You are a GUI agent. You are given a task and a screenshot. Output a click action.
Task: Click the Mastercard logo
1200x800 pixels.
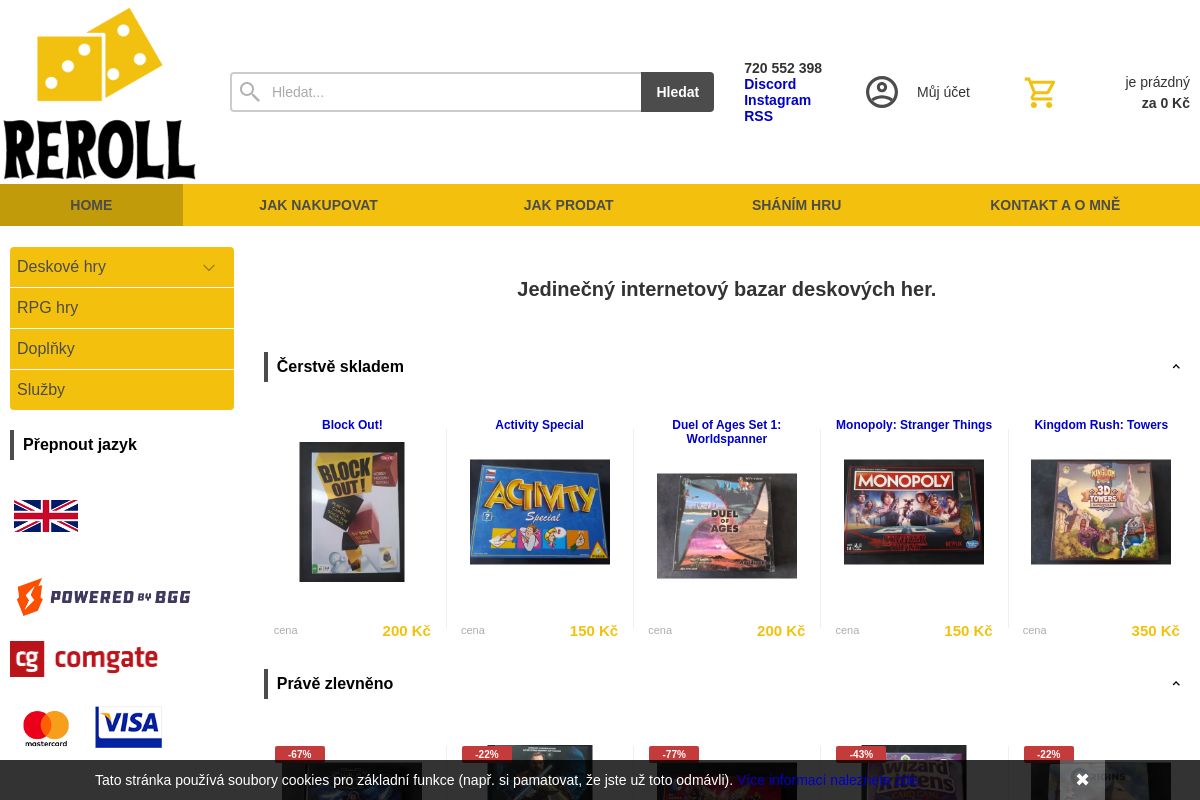click(46, 729)
